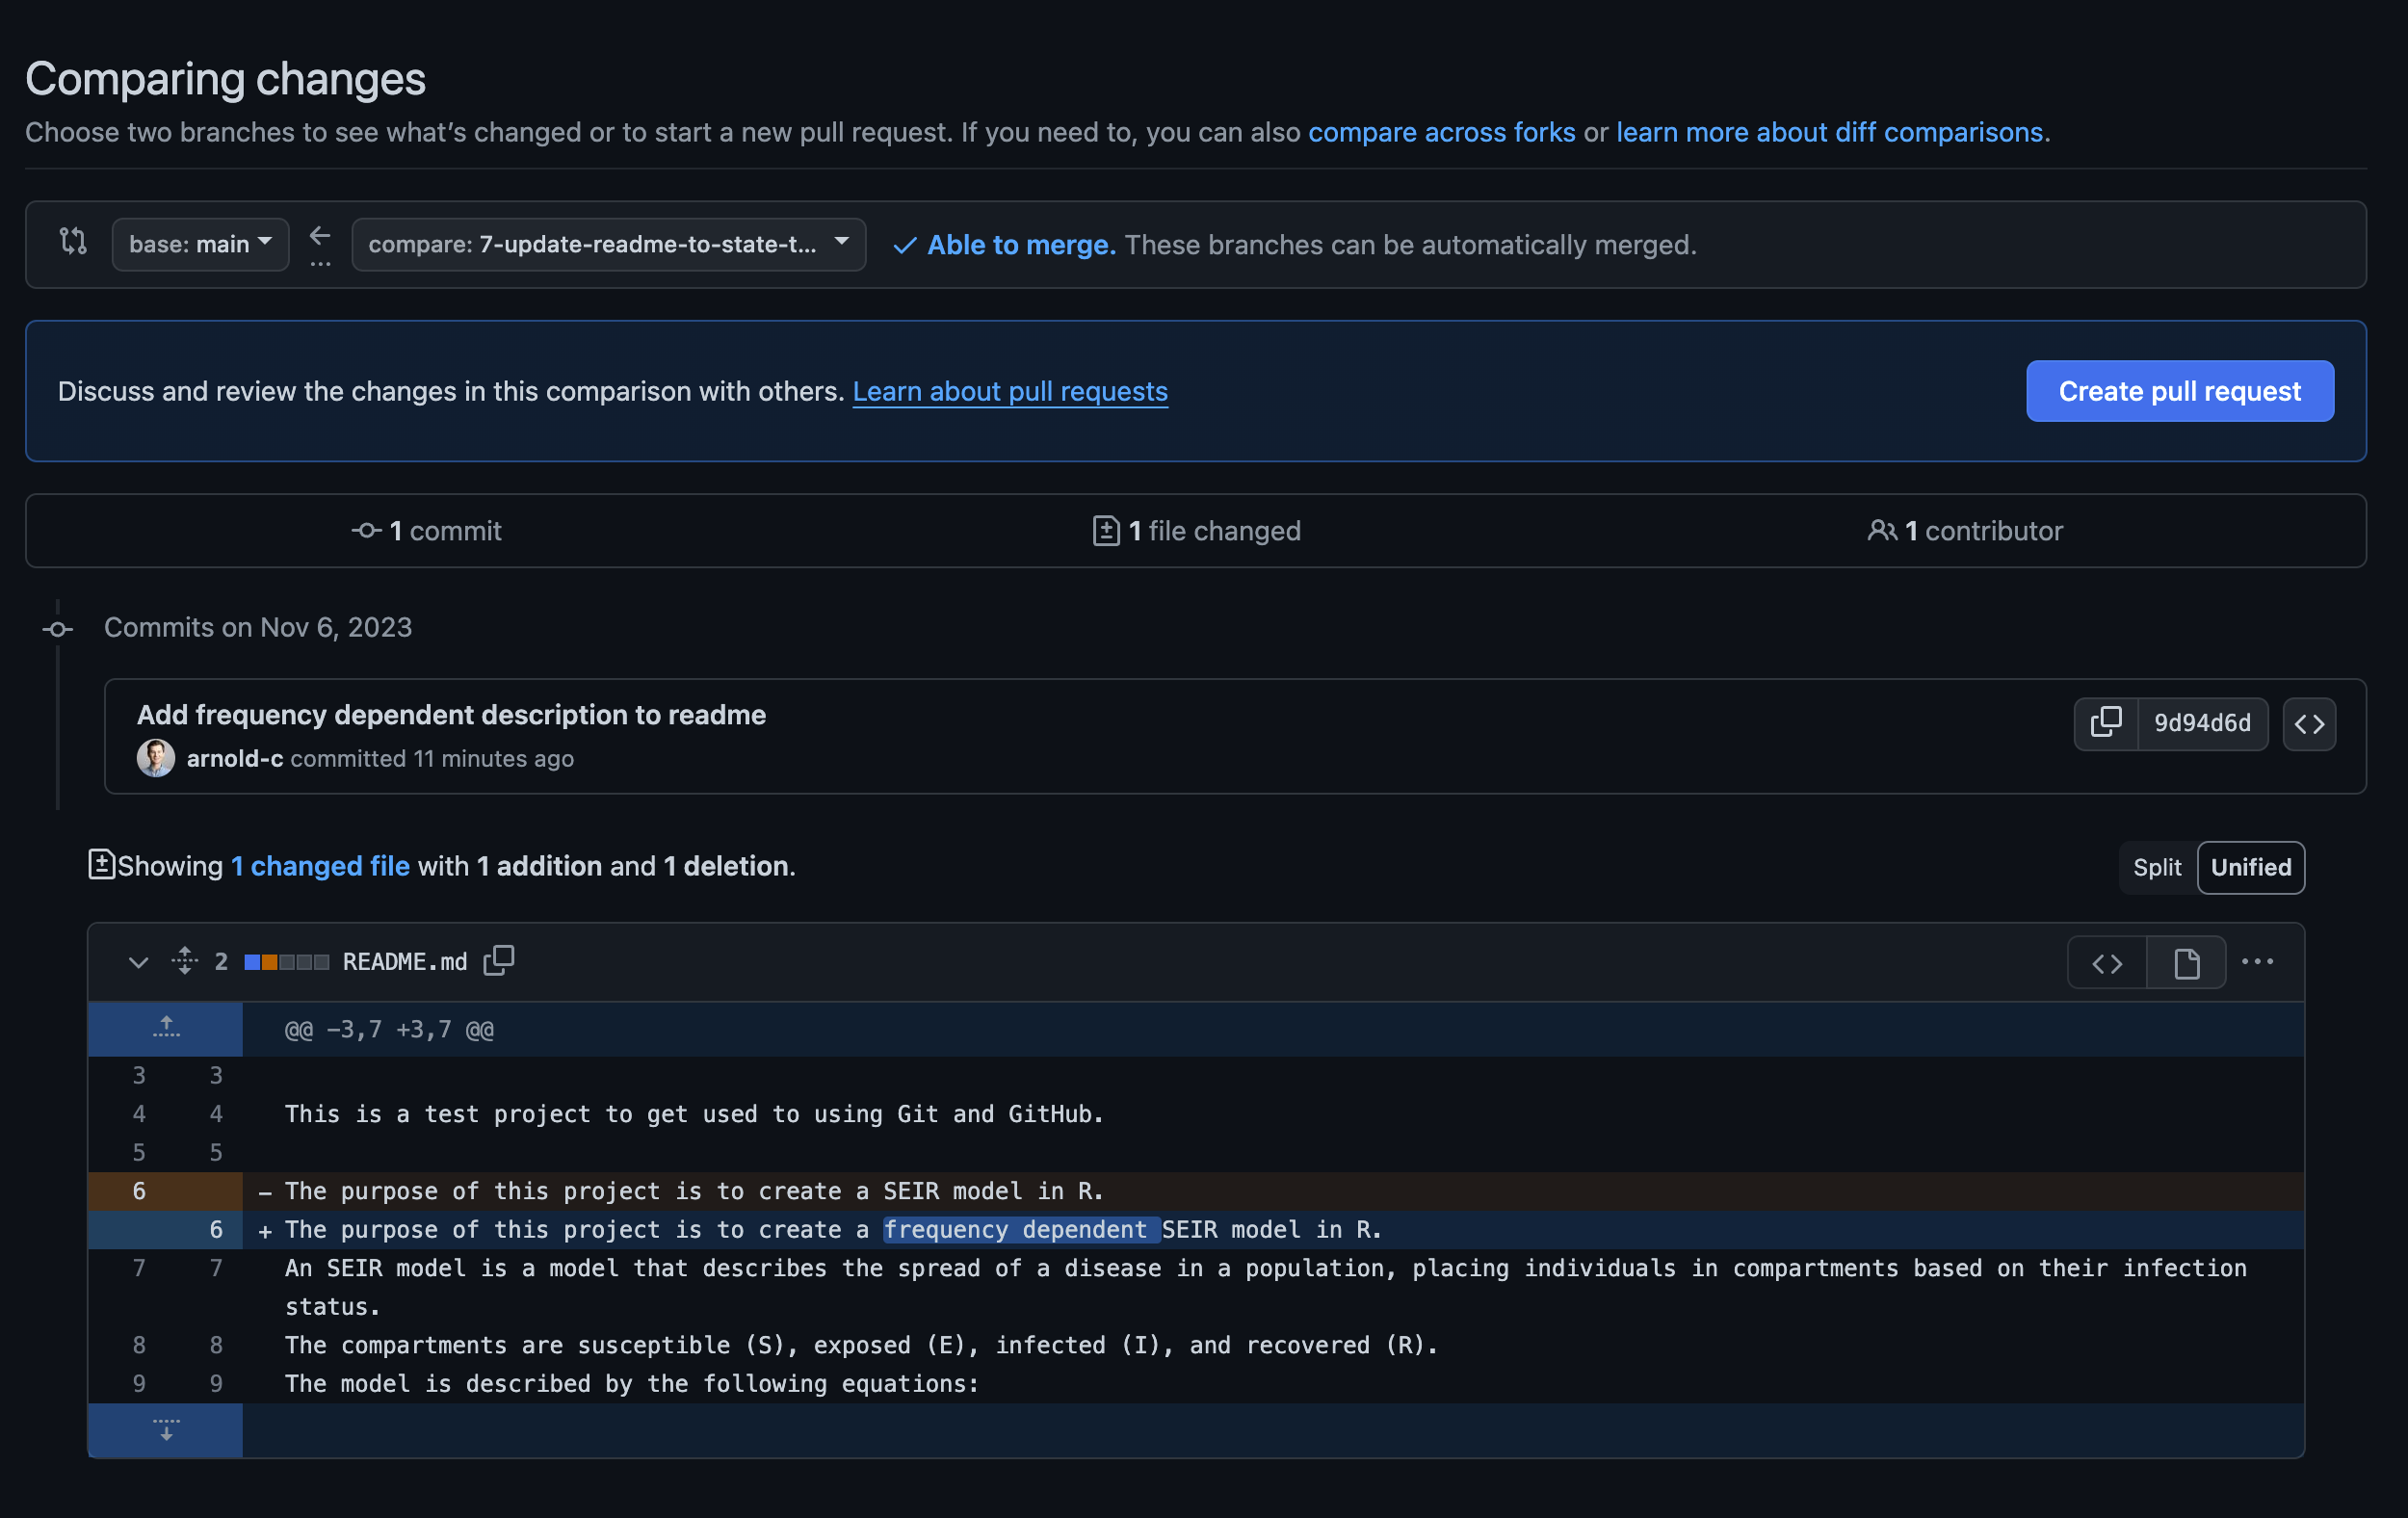The height and width of the screenshot is (1518, 2408).
Task: Open the 1 commit tab
Action: pos(427,531)
